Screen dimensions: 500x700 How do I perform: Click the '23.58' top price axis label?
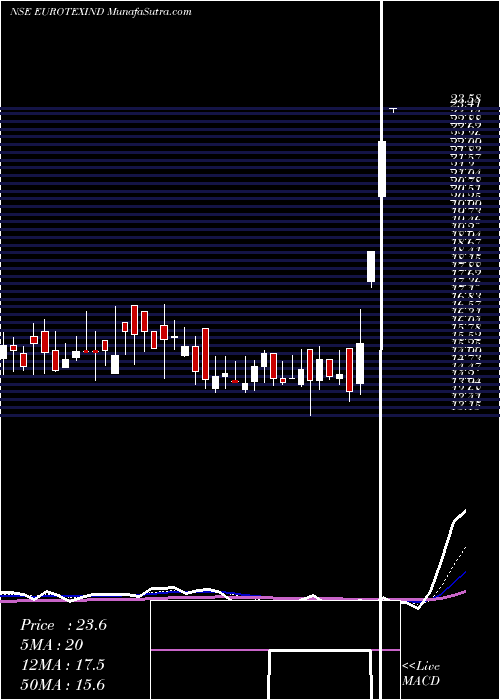[x=465, y=99]
